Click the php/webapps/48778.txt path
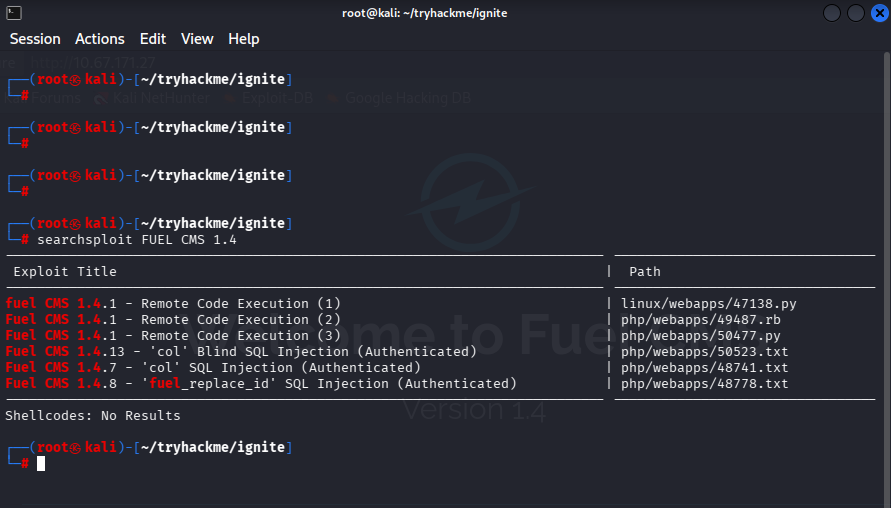The image size is (891, 508). coord(705,384)
